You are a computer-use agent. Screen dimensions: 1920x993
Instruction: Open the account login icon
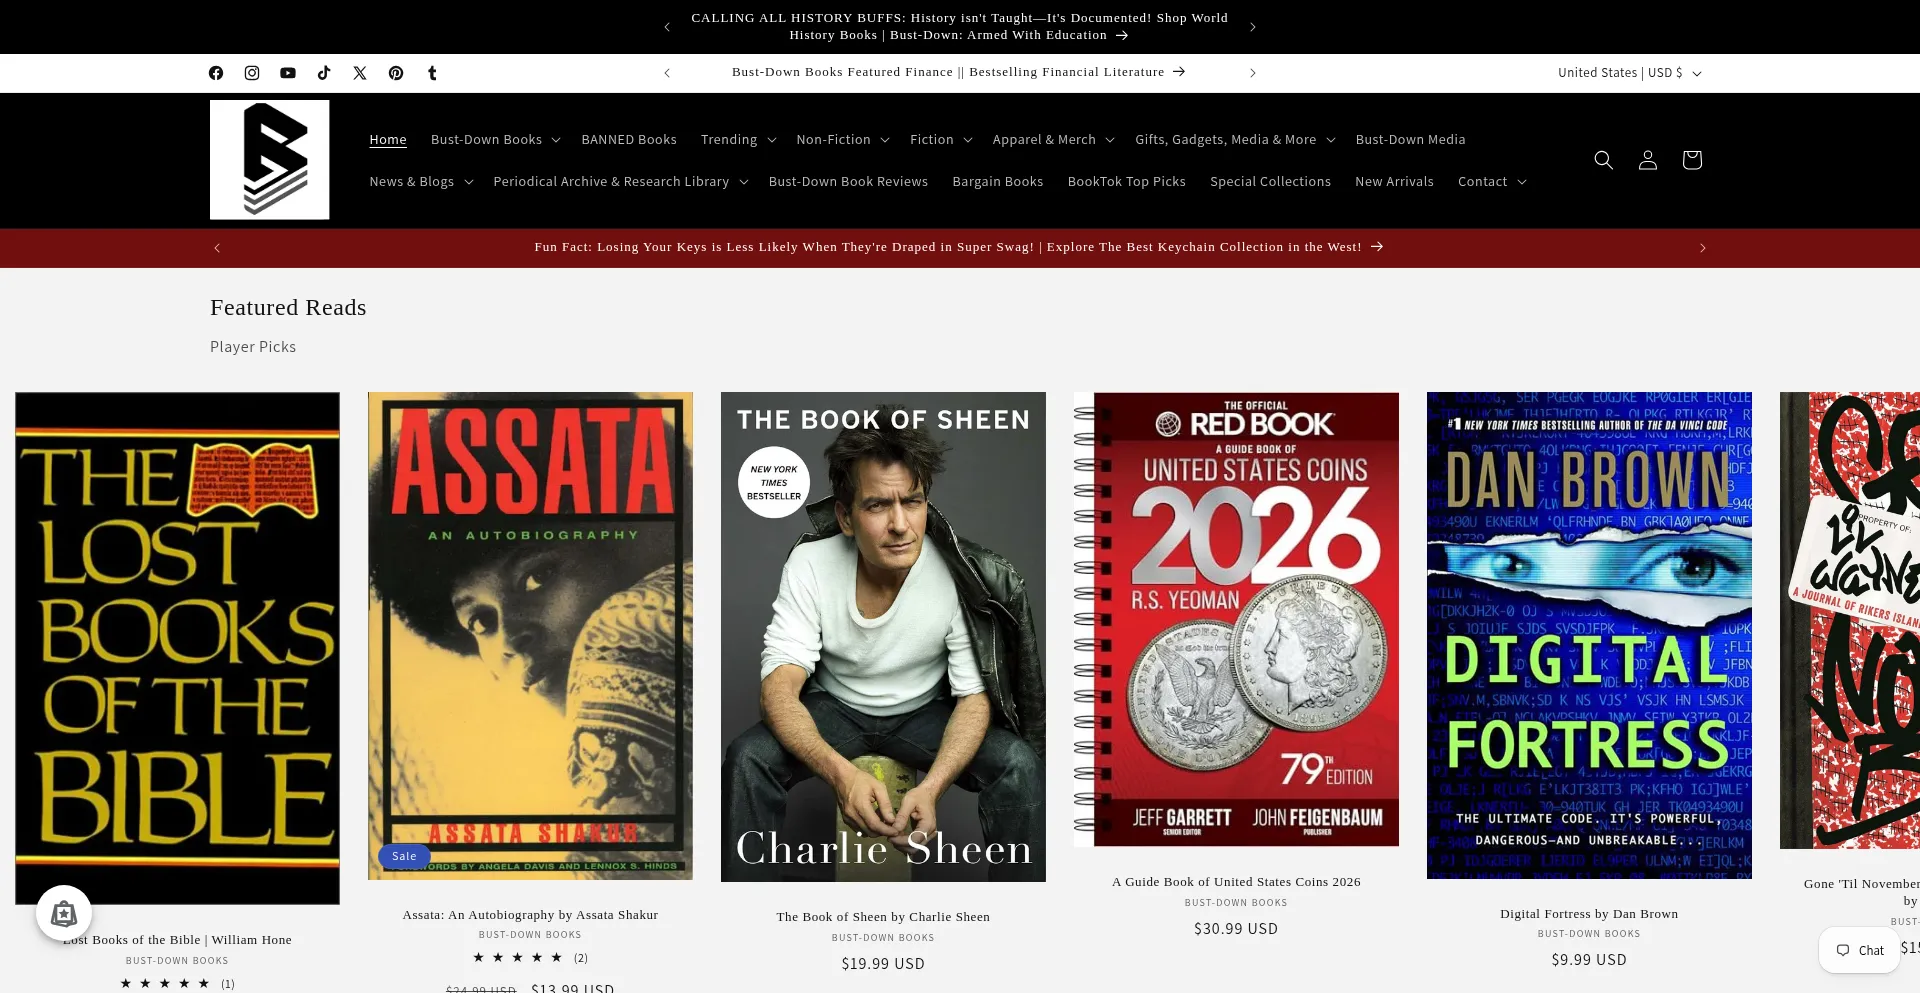tap(1648, 160)
